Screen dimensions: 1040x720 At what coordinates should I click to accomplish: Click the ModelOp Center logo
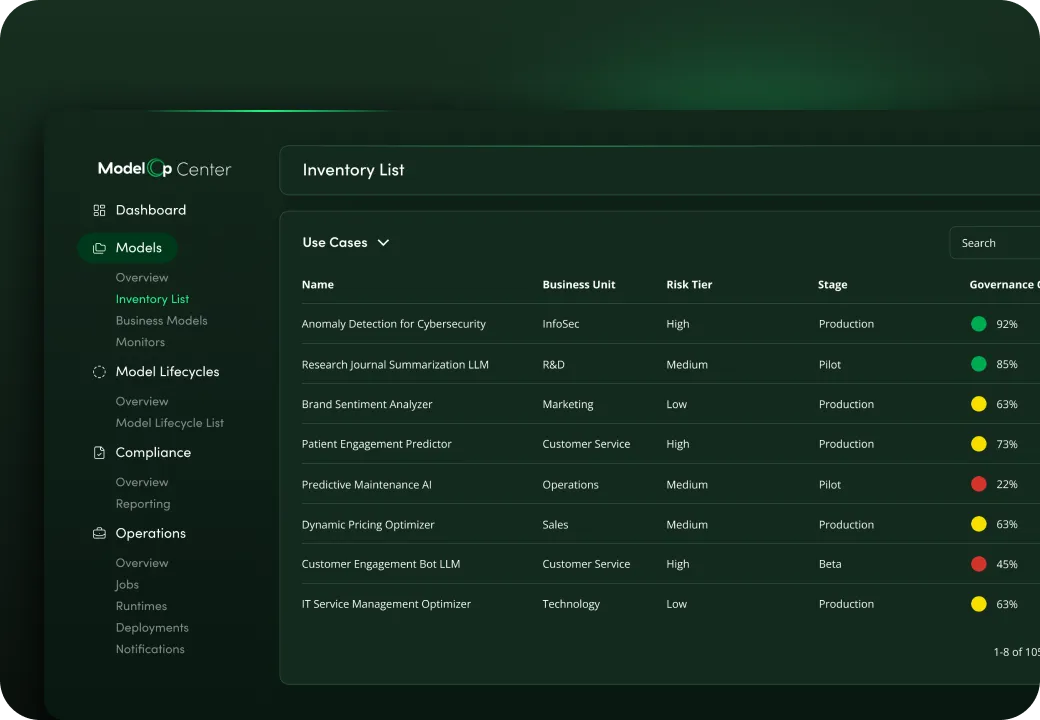(164, 168)
